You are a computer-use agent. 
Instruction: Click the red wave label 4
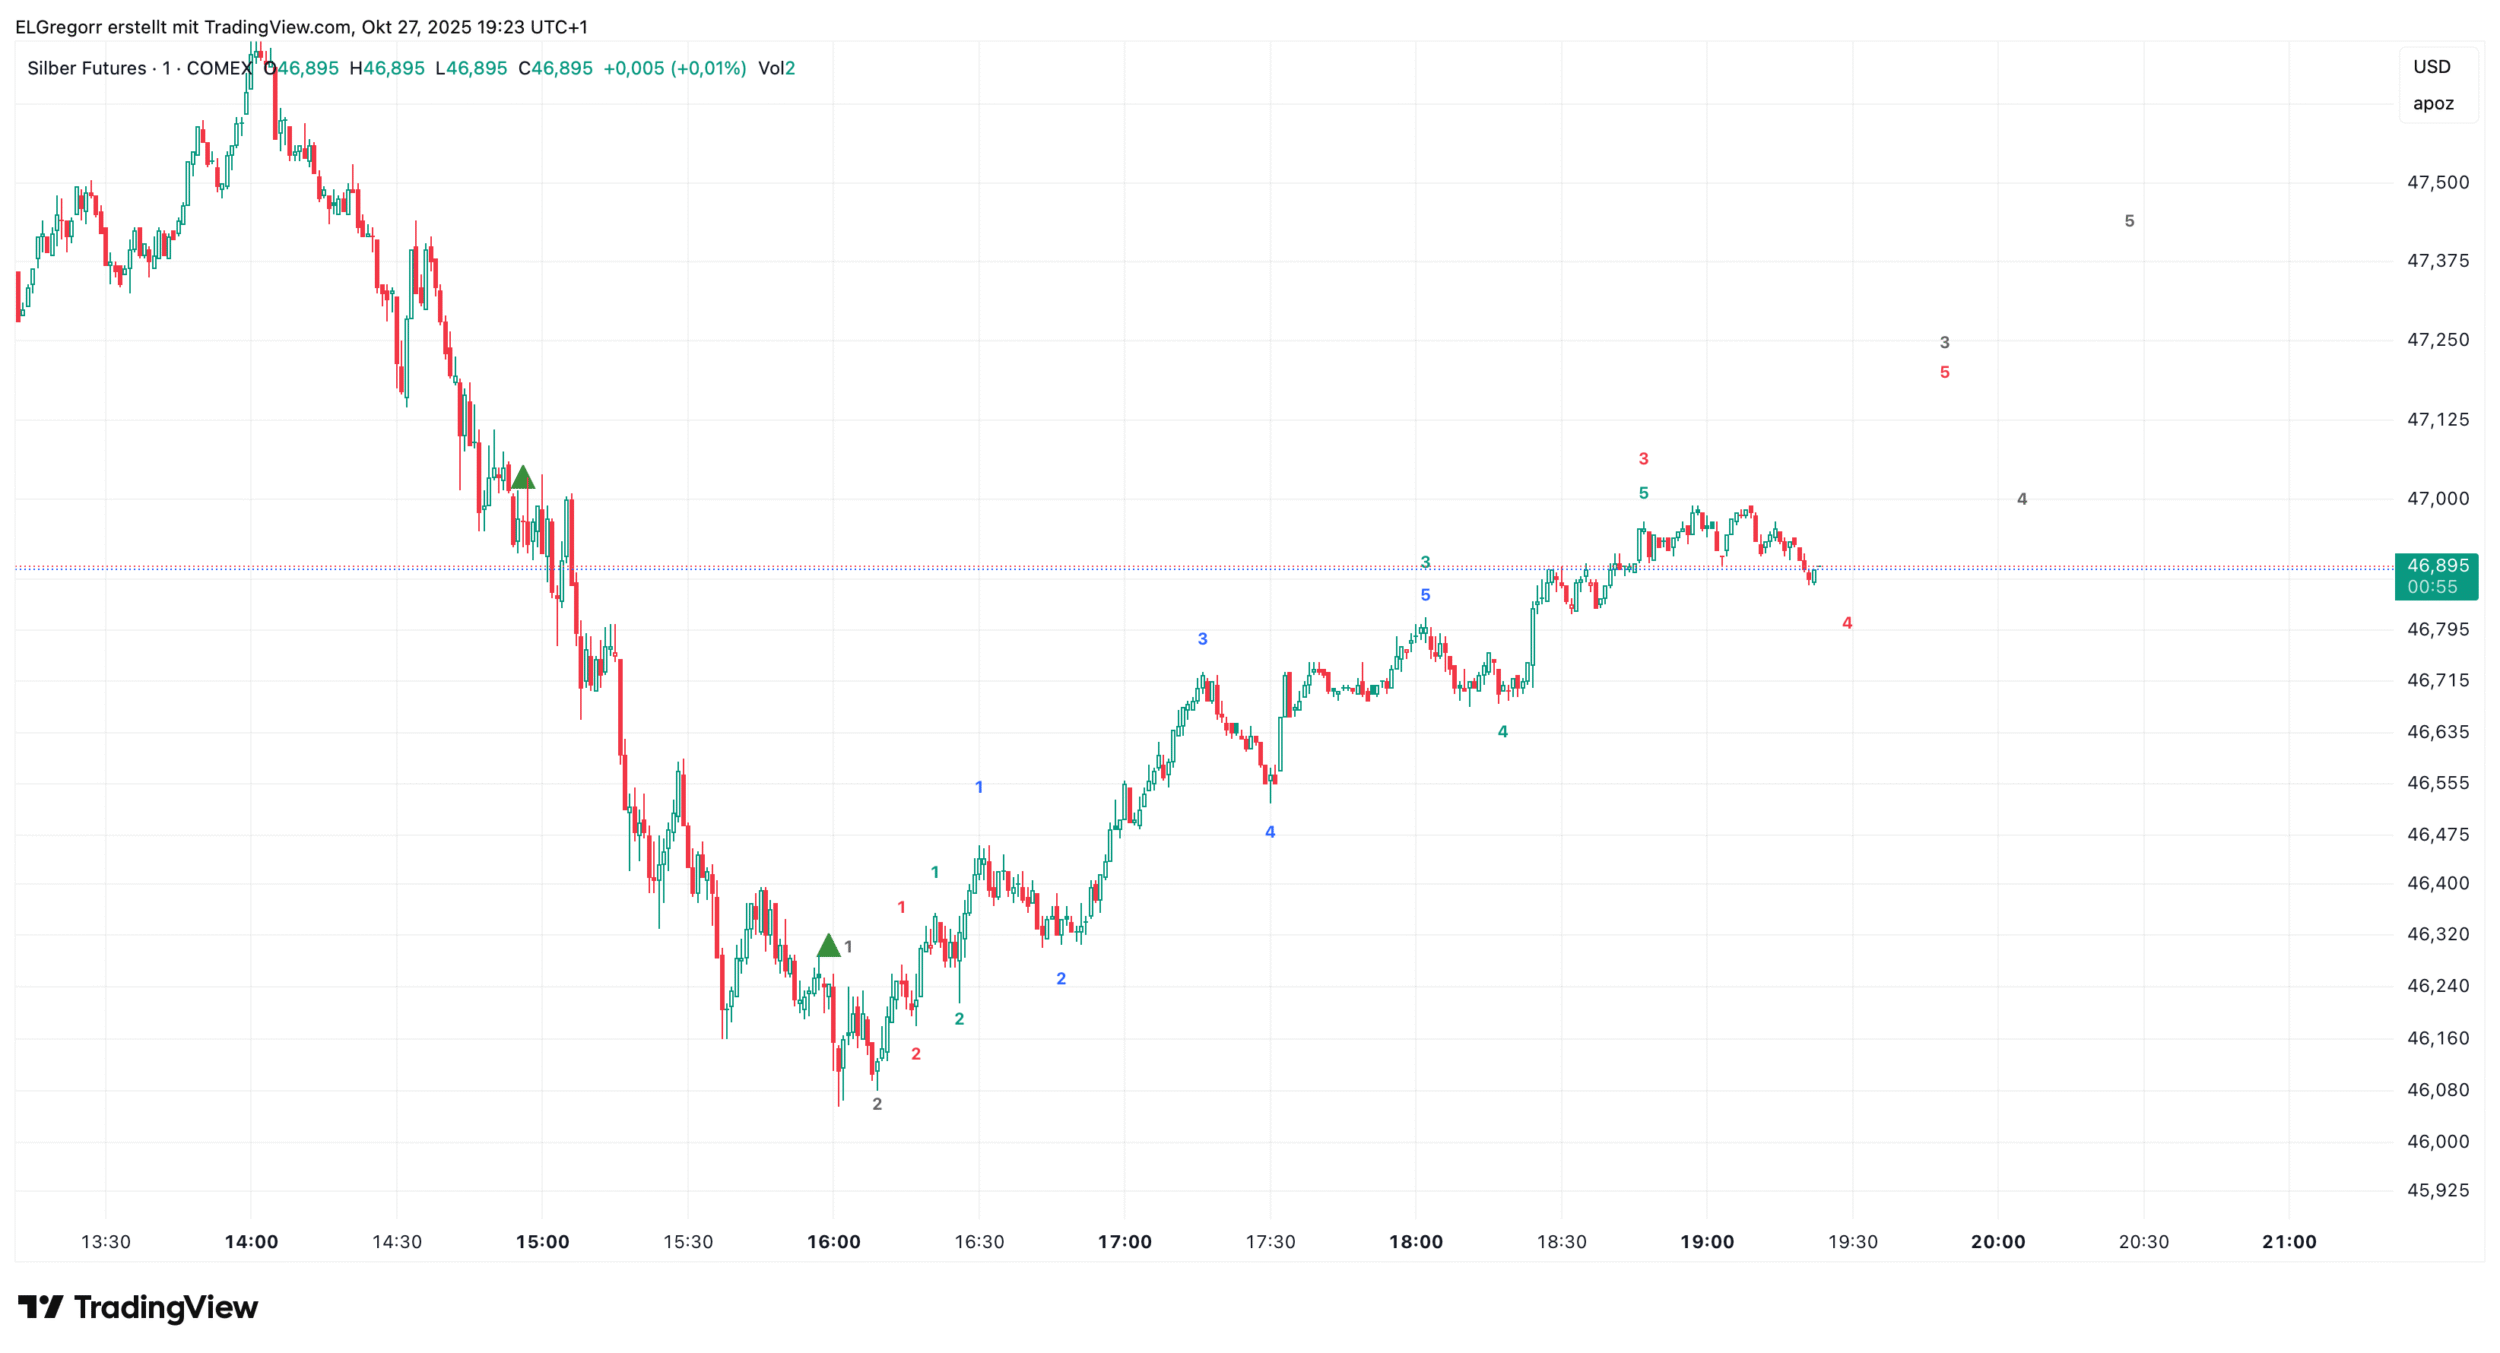pos(1847,623)
